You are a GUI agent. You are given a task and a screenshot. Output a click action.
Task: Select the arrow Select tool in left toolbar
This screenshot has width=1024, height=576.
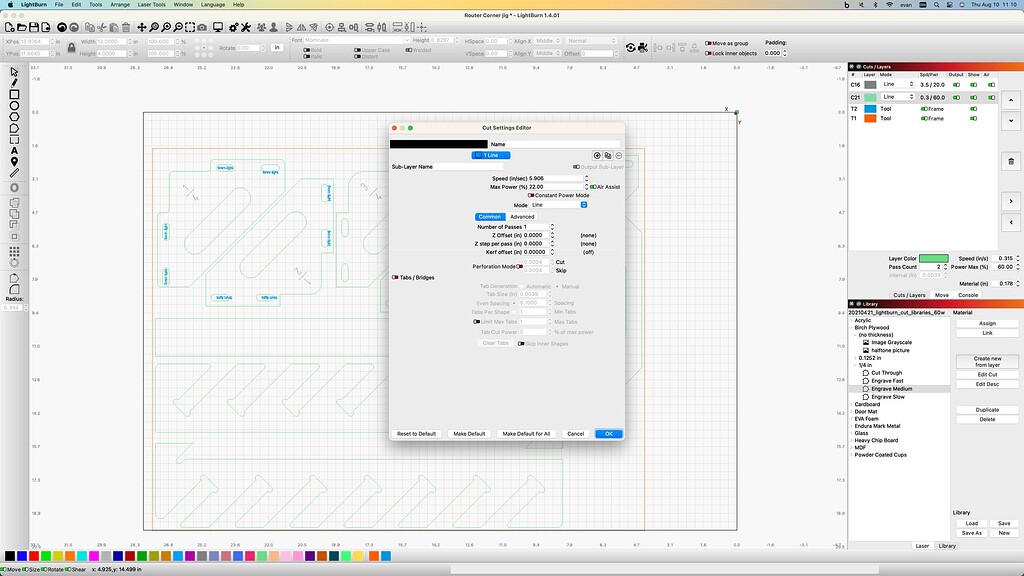14,72
